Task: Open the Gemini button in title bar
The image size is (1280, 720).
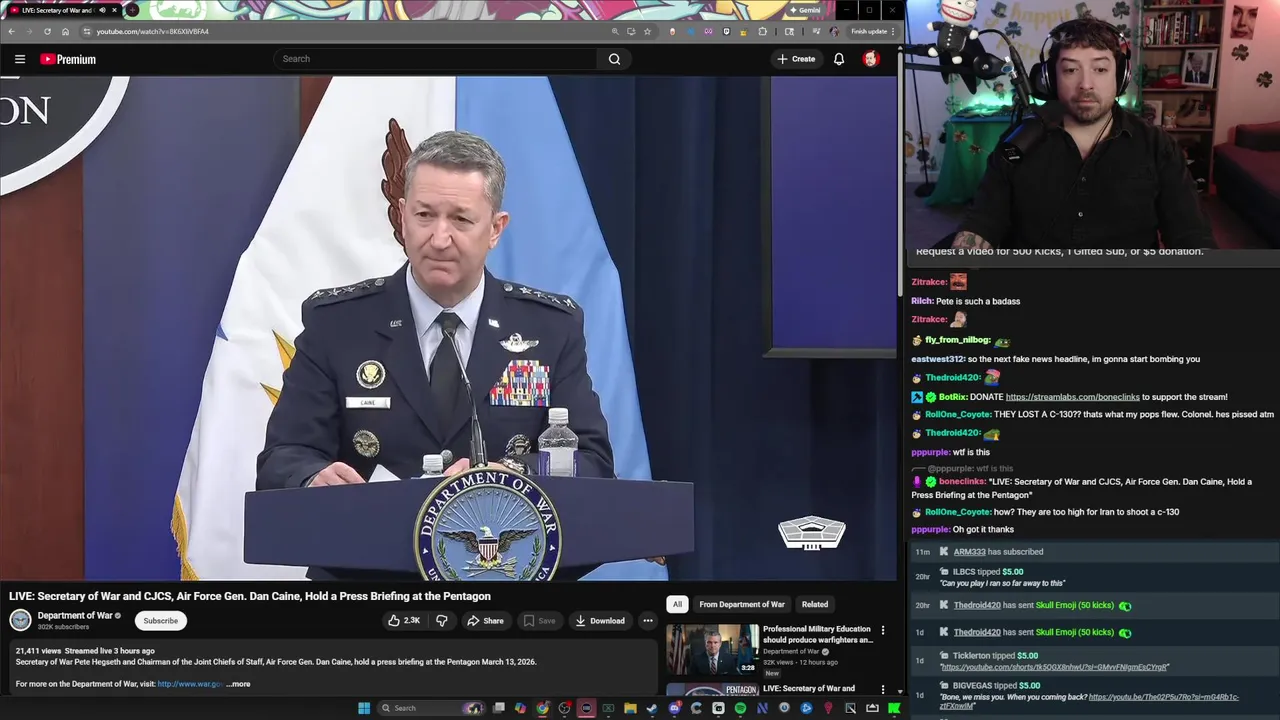Action: (805, 10)
